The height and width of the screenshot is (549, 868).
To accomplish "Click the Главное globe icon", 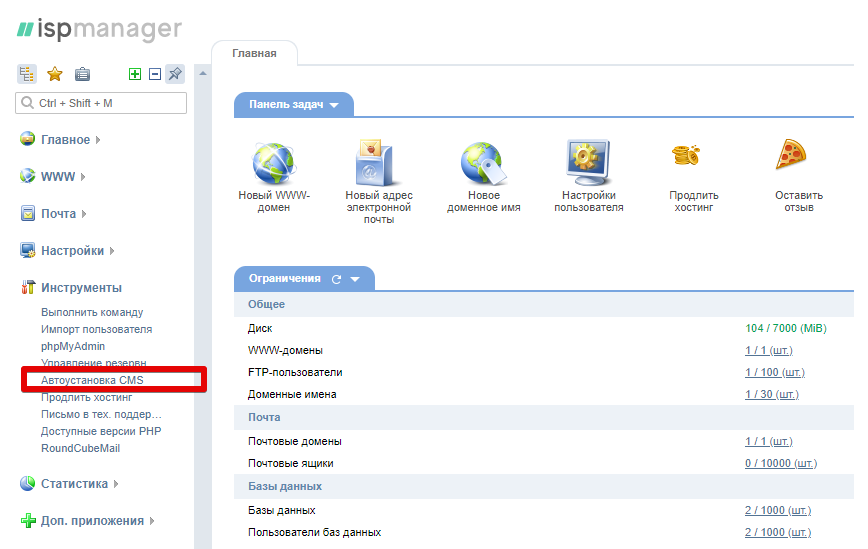I will tap(27, 139).
